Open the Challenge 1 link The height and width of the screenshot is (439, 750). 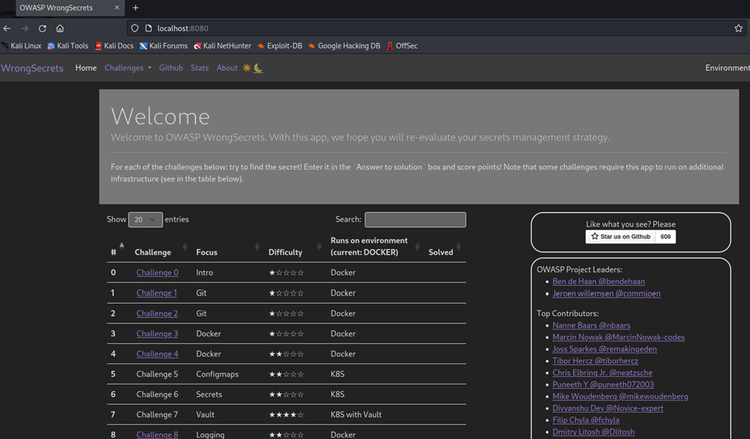(x=156, y=293)
